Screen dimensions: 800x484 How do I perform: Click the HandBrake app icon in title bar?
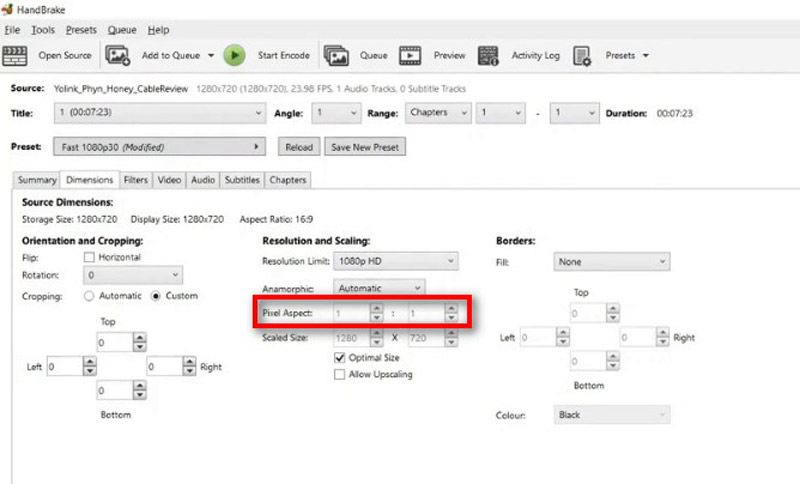7,9
